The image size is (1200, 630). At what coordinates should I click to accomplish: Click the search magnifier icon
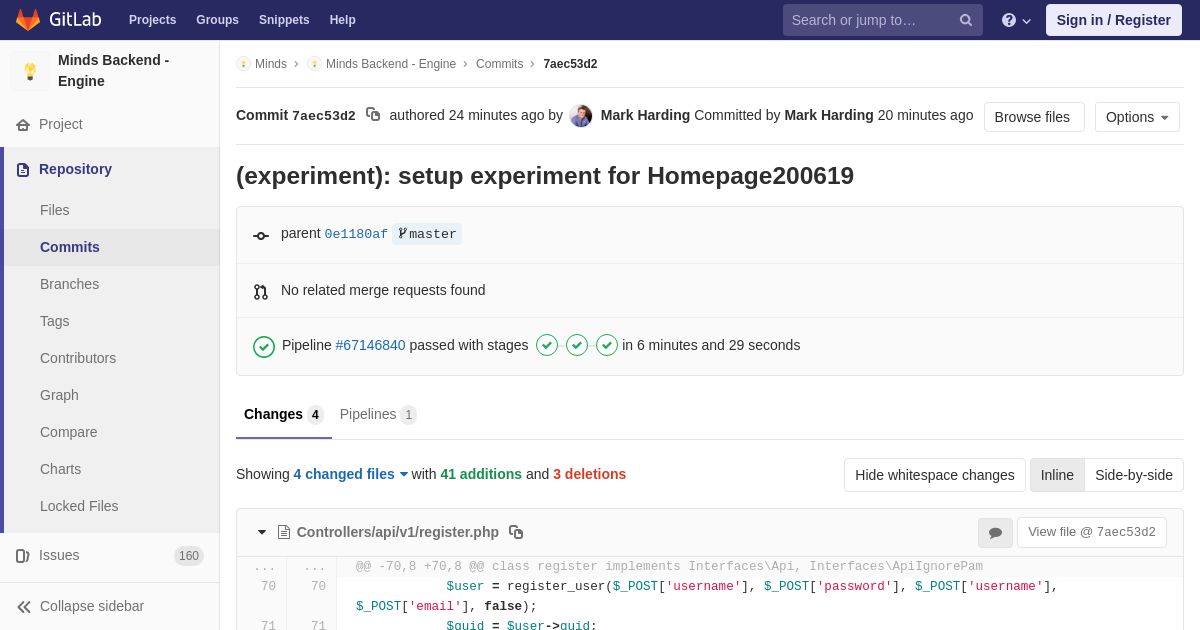pos(965,20)
